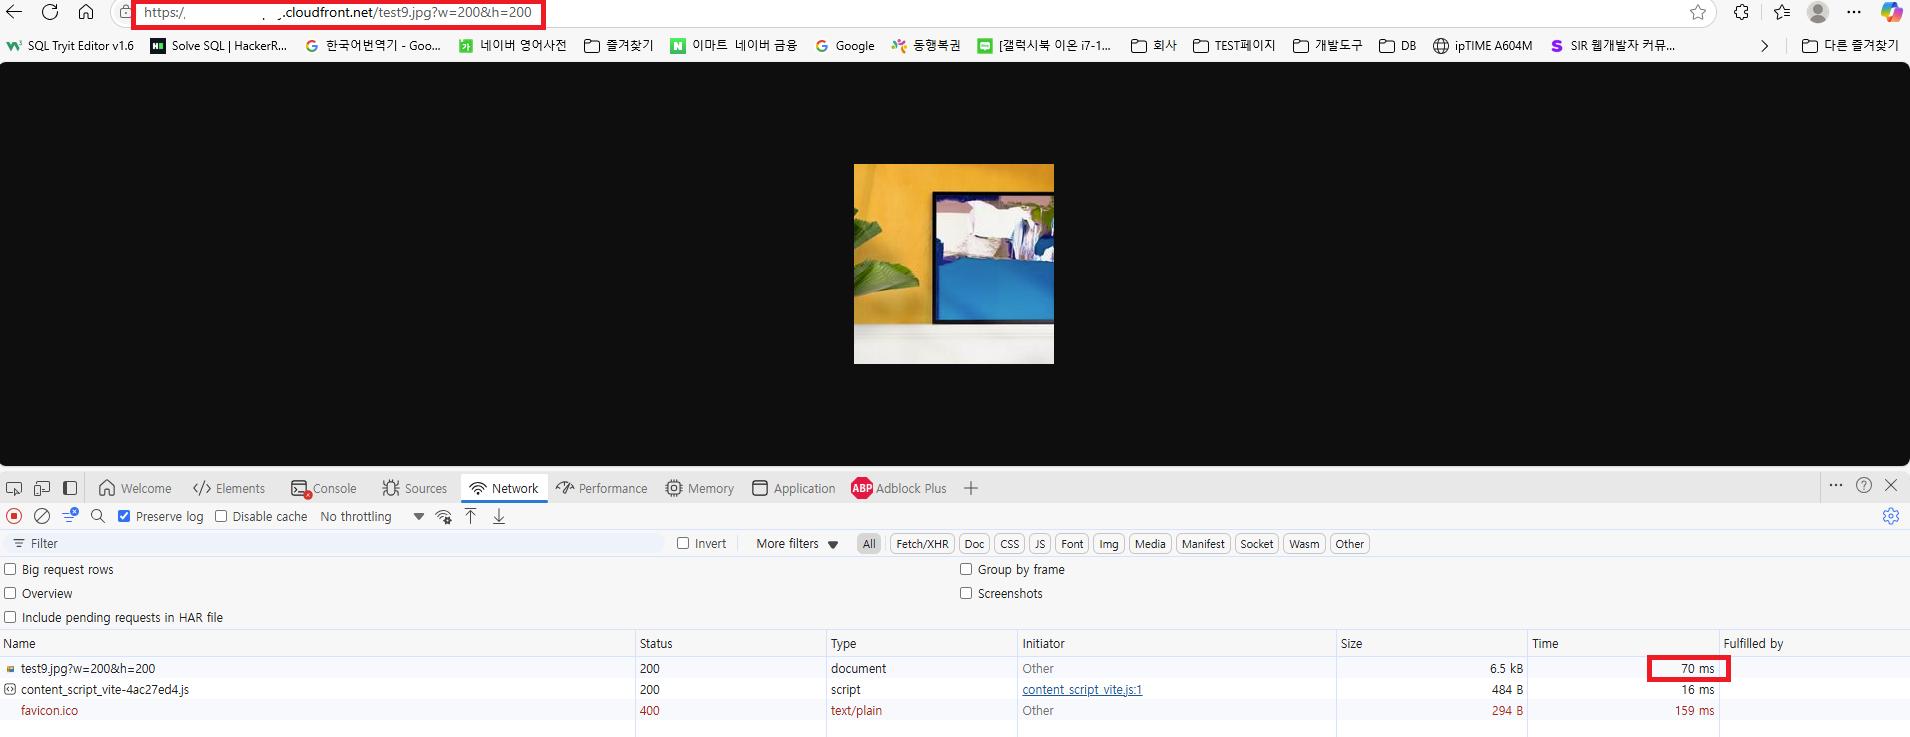
Task: Launch Copilot from the toolbar
Action: tap(1891, 12)
